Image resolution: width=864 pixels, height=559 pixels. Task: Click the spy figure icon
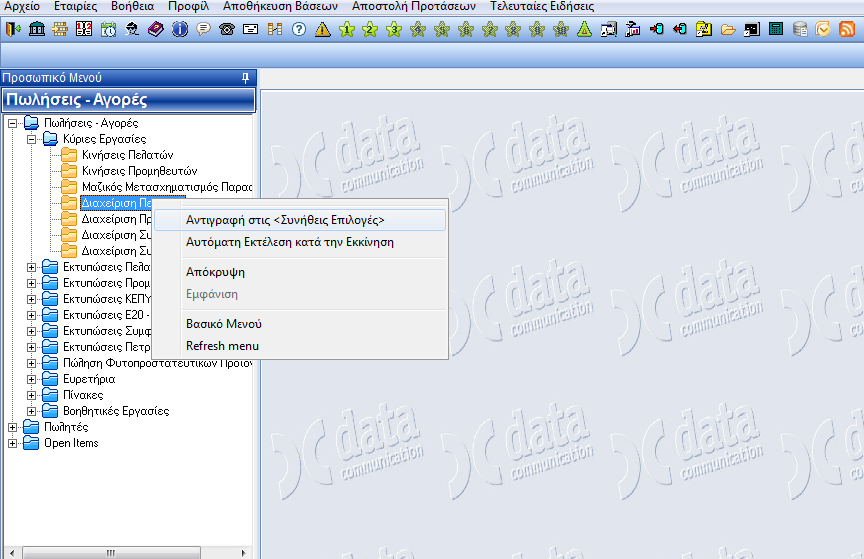point(132,29)
